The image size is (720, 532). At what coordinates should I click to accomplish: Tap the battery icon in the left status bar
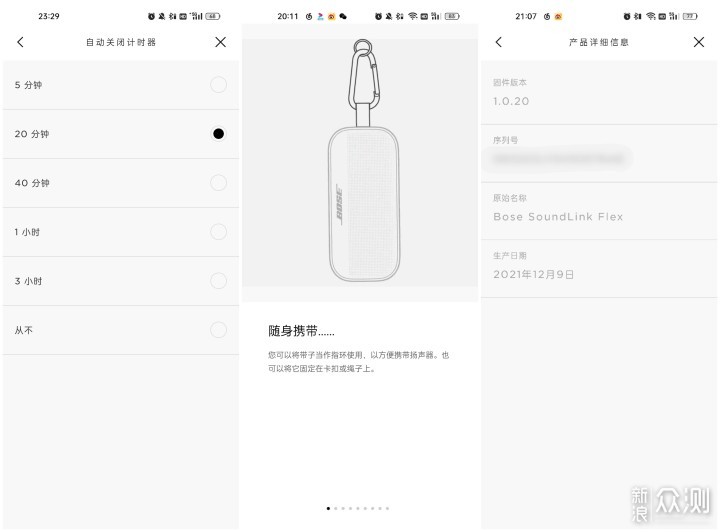click(213, 17)
